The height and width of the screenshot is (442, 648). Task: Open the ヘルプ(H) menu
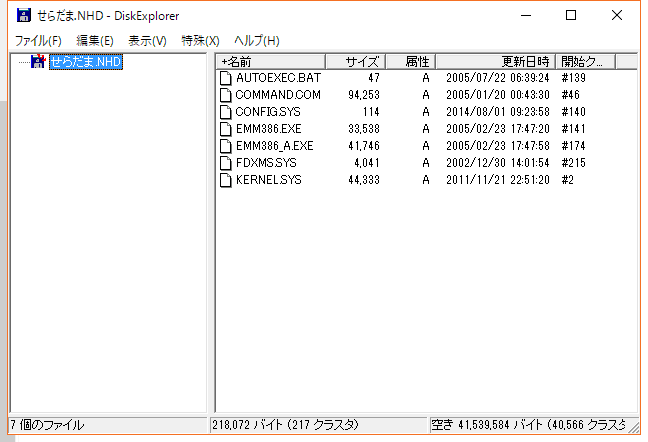[x=256, y=40]
